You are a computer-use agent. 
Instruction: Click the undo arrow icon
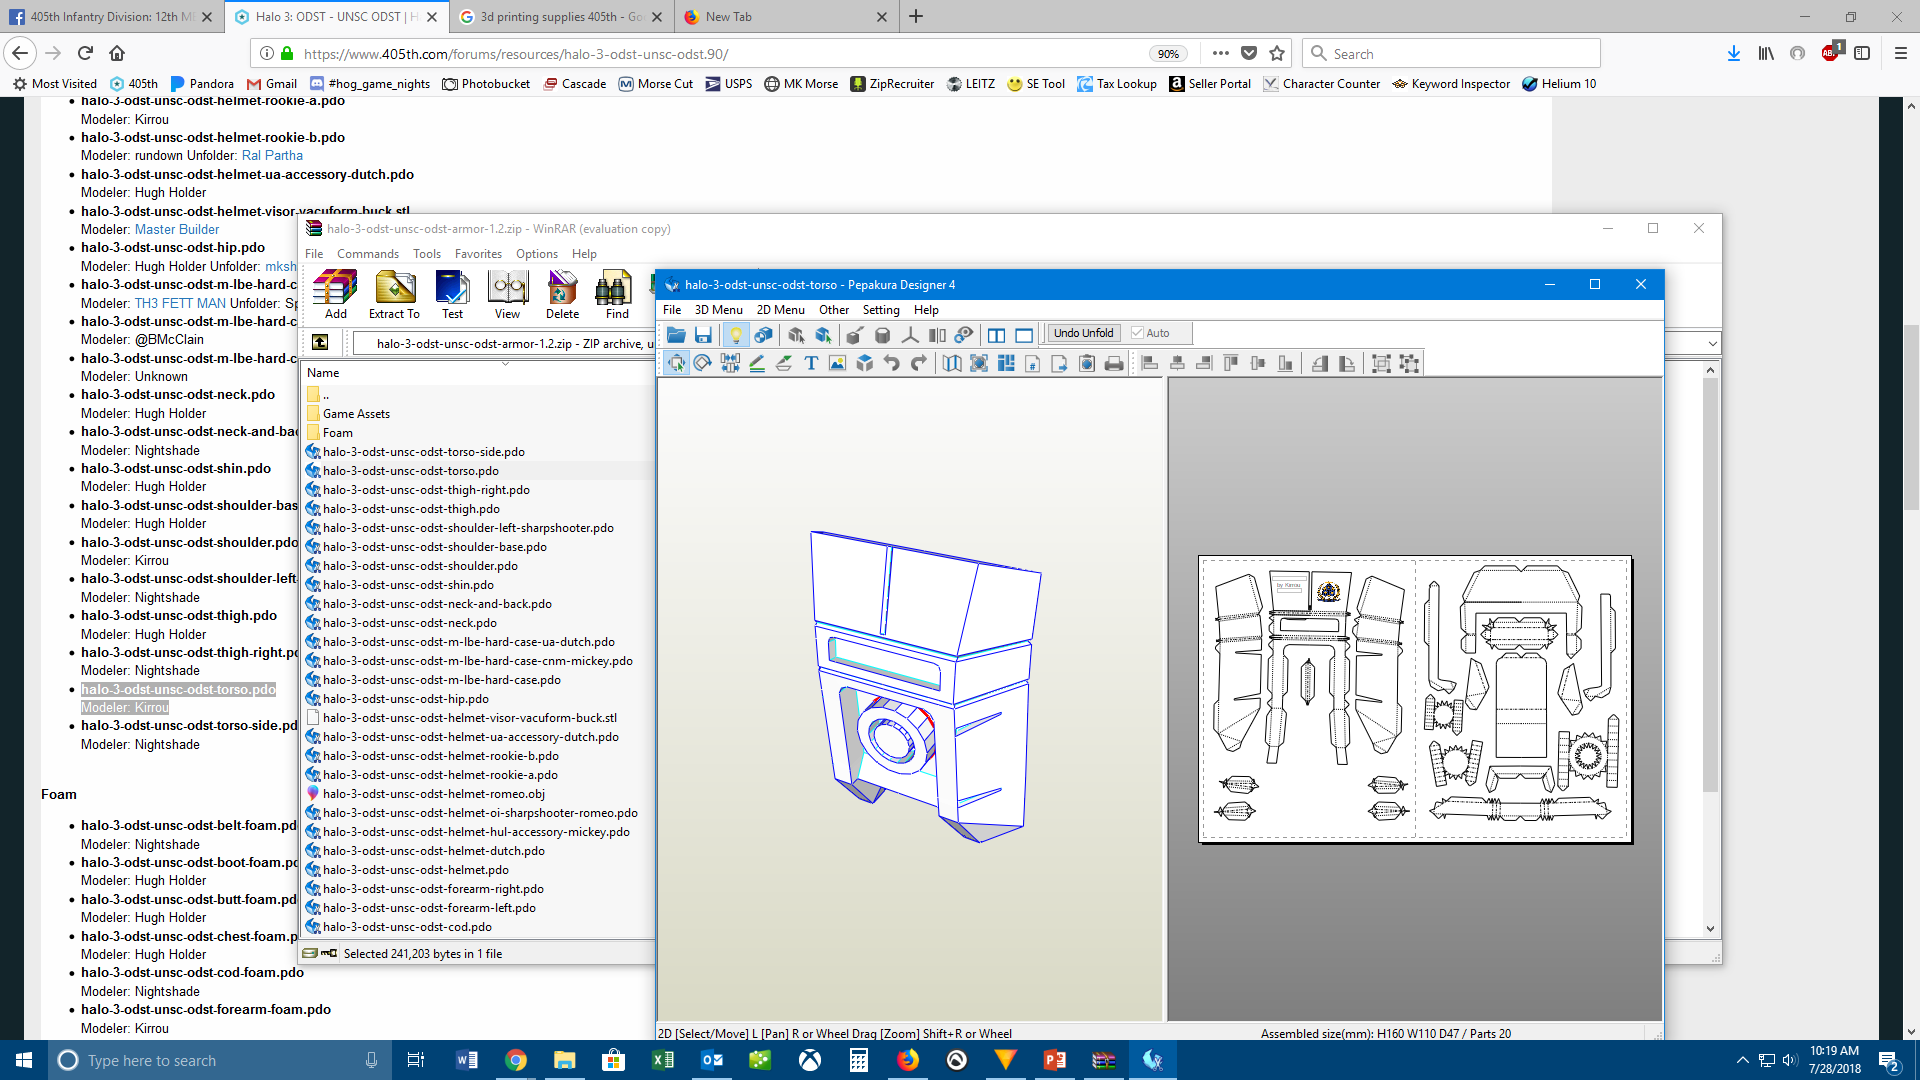(892, 363)
